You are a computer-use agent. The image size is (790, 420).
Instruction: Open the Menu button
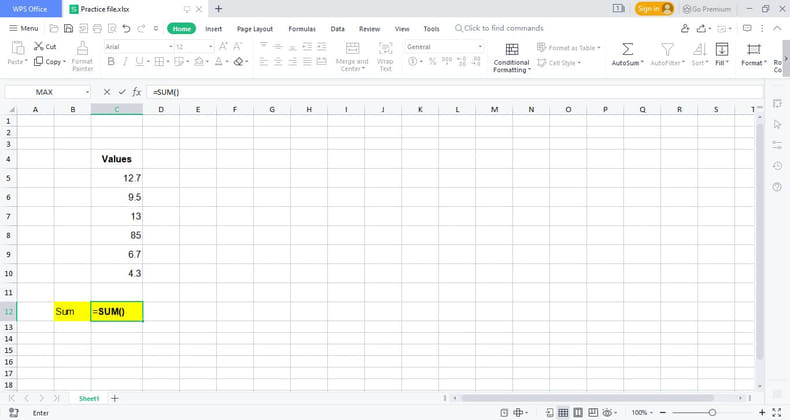(24, 28)
